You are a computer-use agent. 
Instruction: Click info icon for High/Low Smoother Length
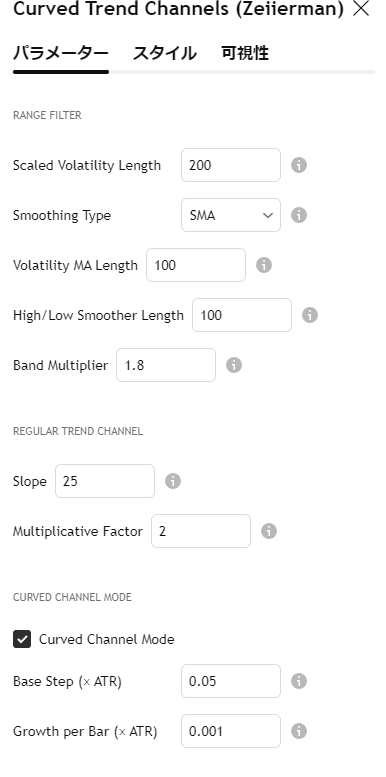pos(310,315)
